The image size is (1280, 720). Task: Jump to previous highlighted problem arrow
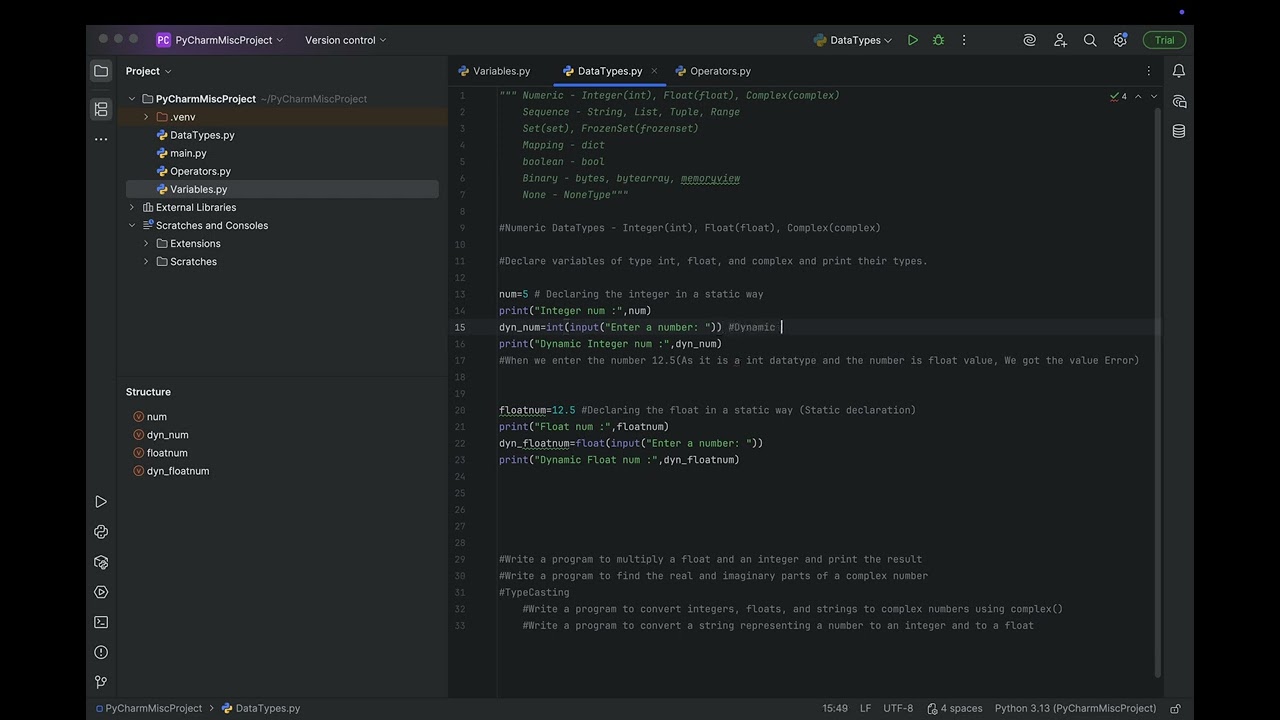coord(1137,96)
